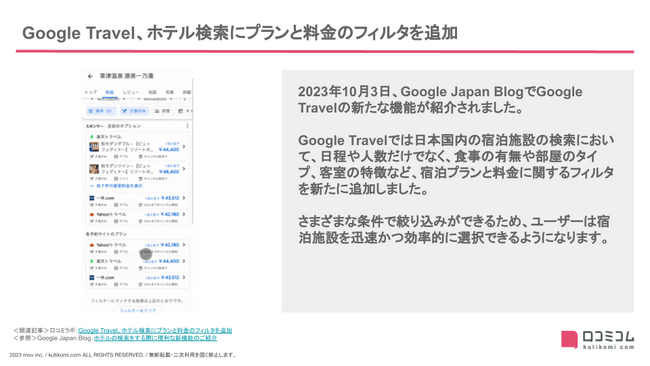Click the ロコミコム logo

tap(598, 340)
